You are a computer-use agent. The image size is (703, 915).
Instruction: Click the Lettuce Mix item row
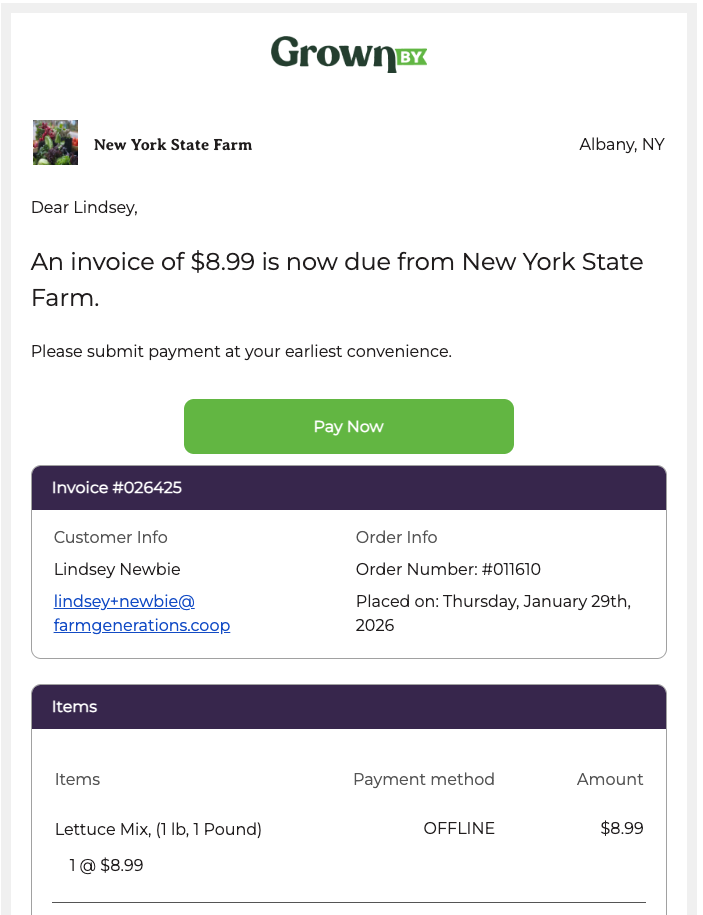(158, 829)
